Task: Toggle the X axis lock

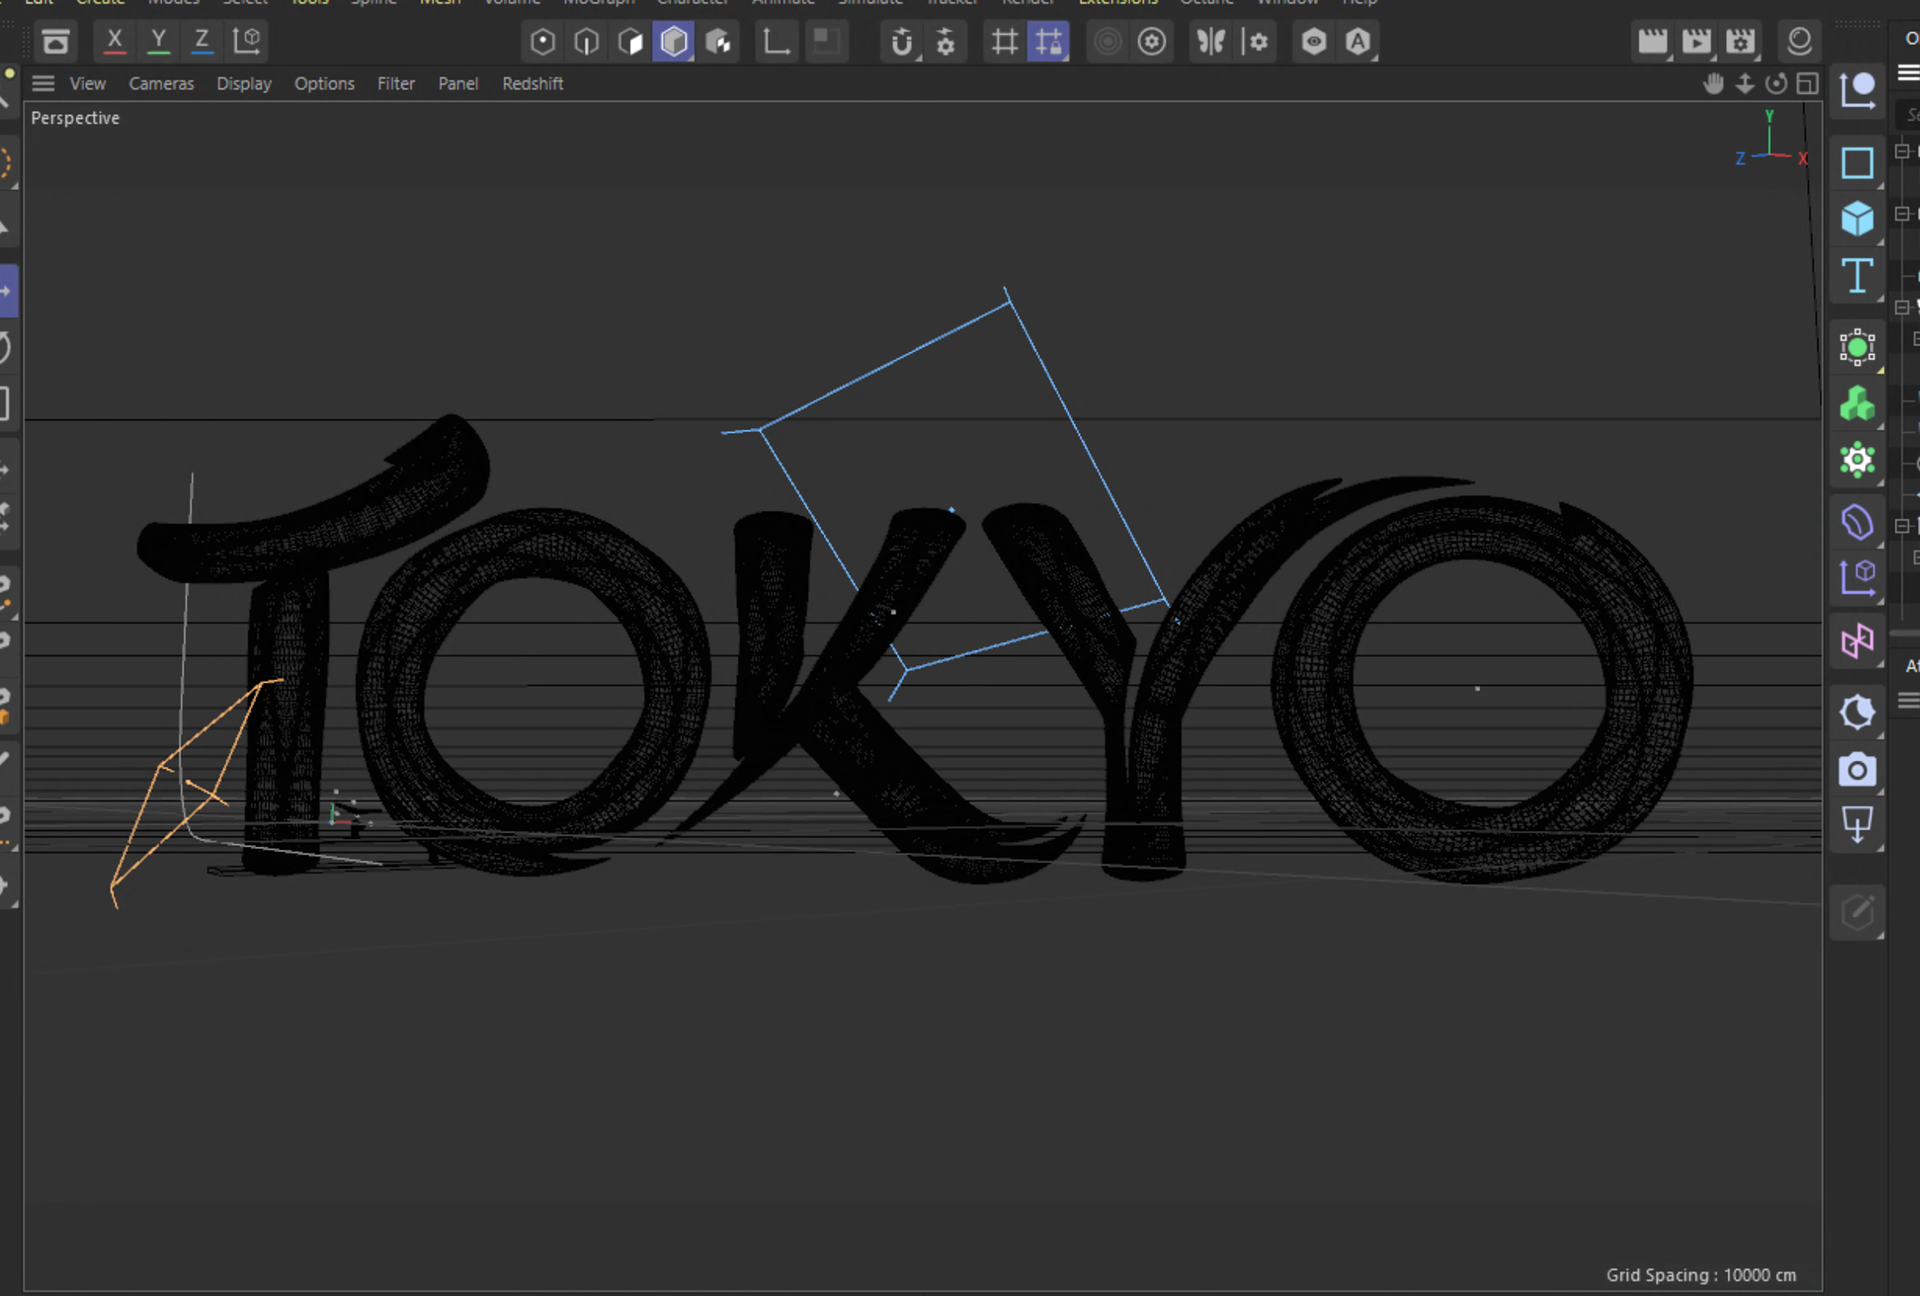Action: 115,41
